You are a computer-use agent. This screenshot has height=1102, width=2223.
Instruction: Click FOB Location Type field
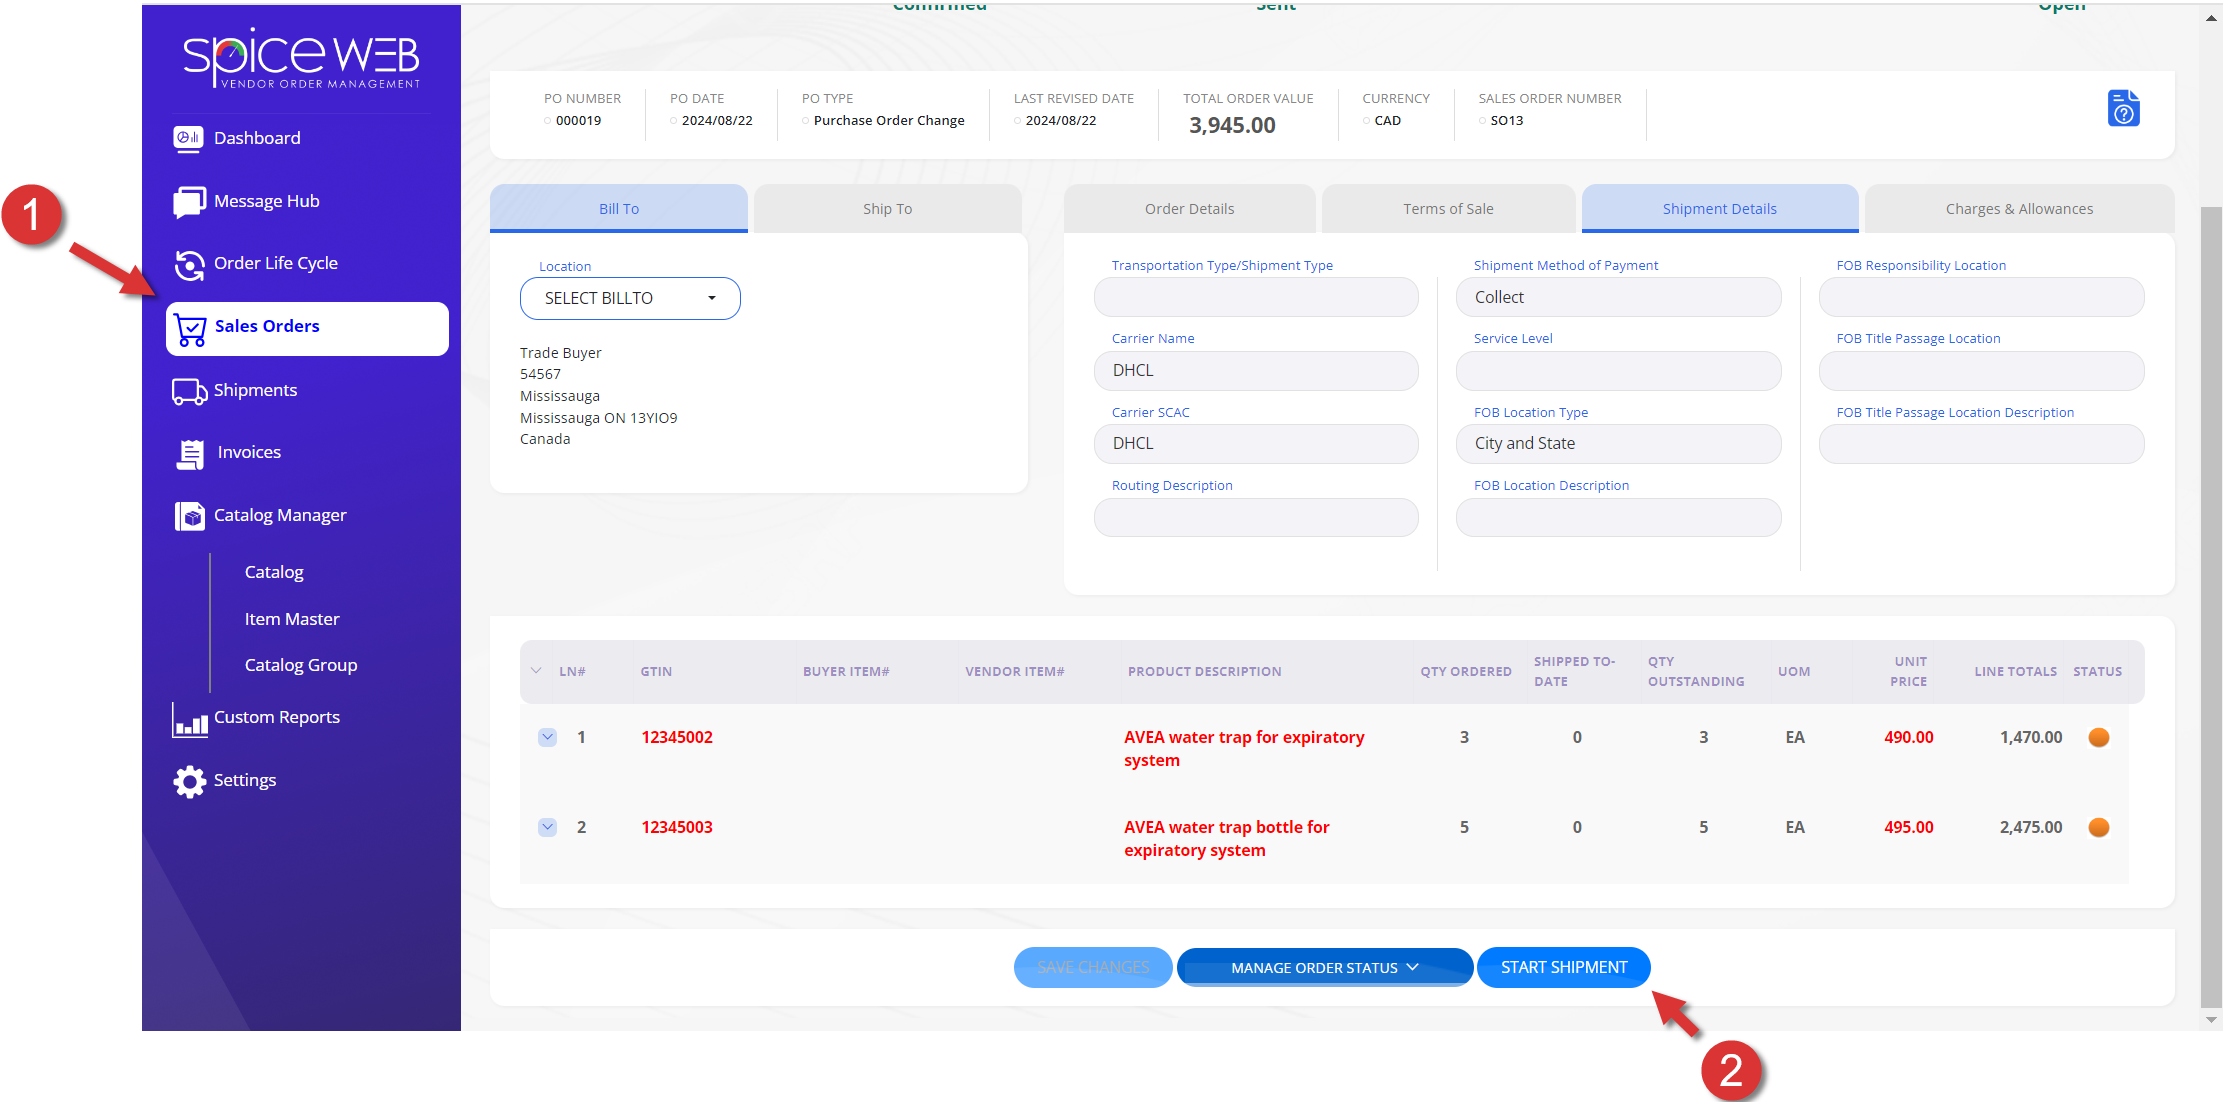click(1618, 443)
